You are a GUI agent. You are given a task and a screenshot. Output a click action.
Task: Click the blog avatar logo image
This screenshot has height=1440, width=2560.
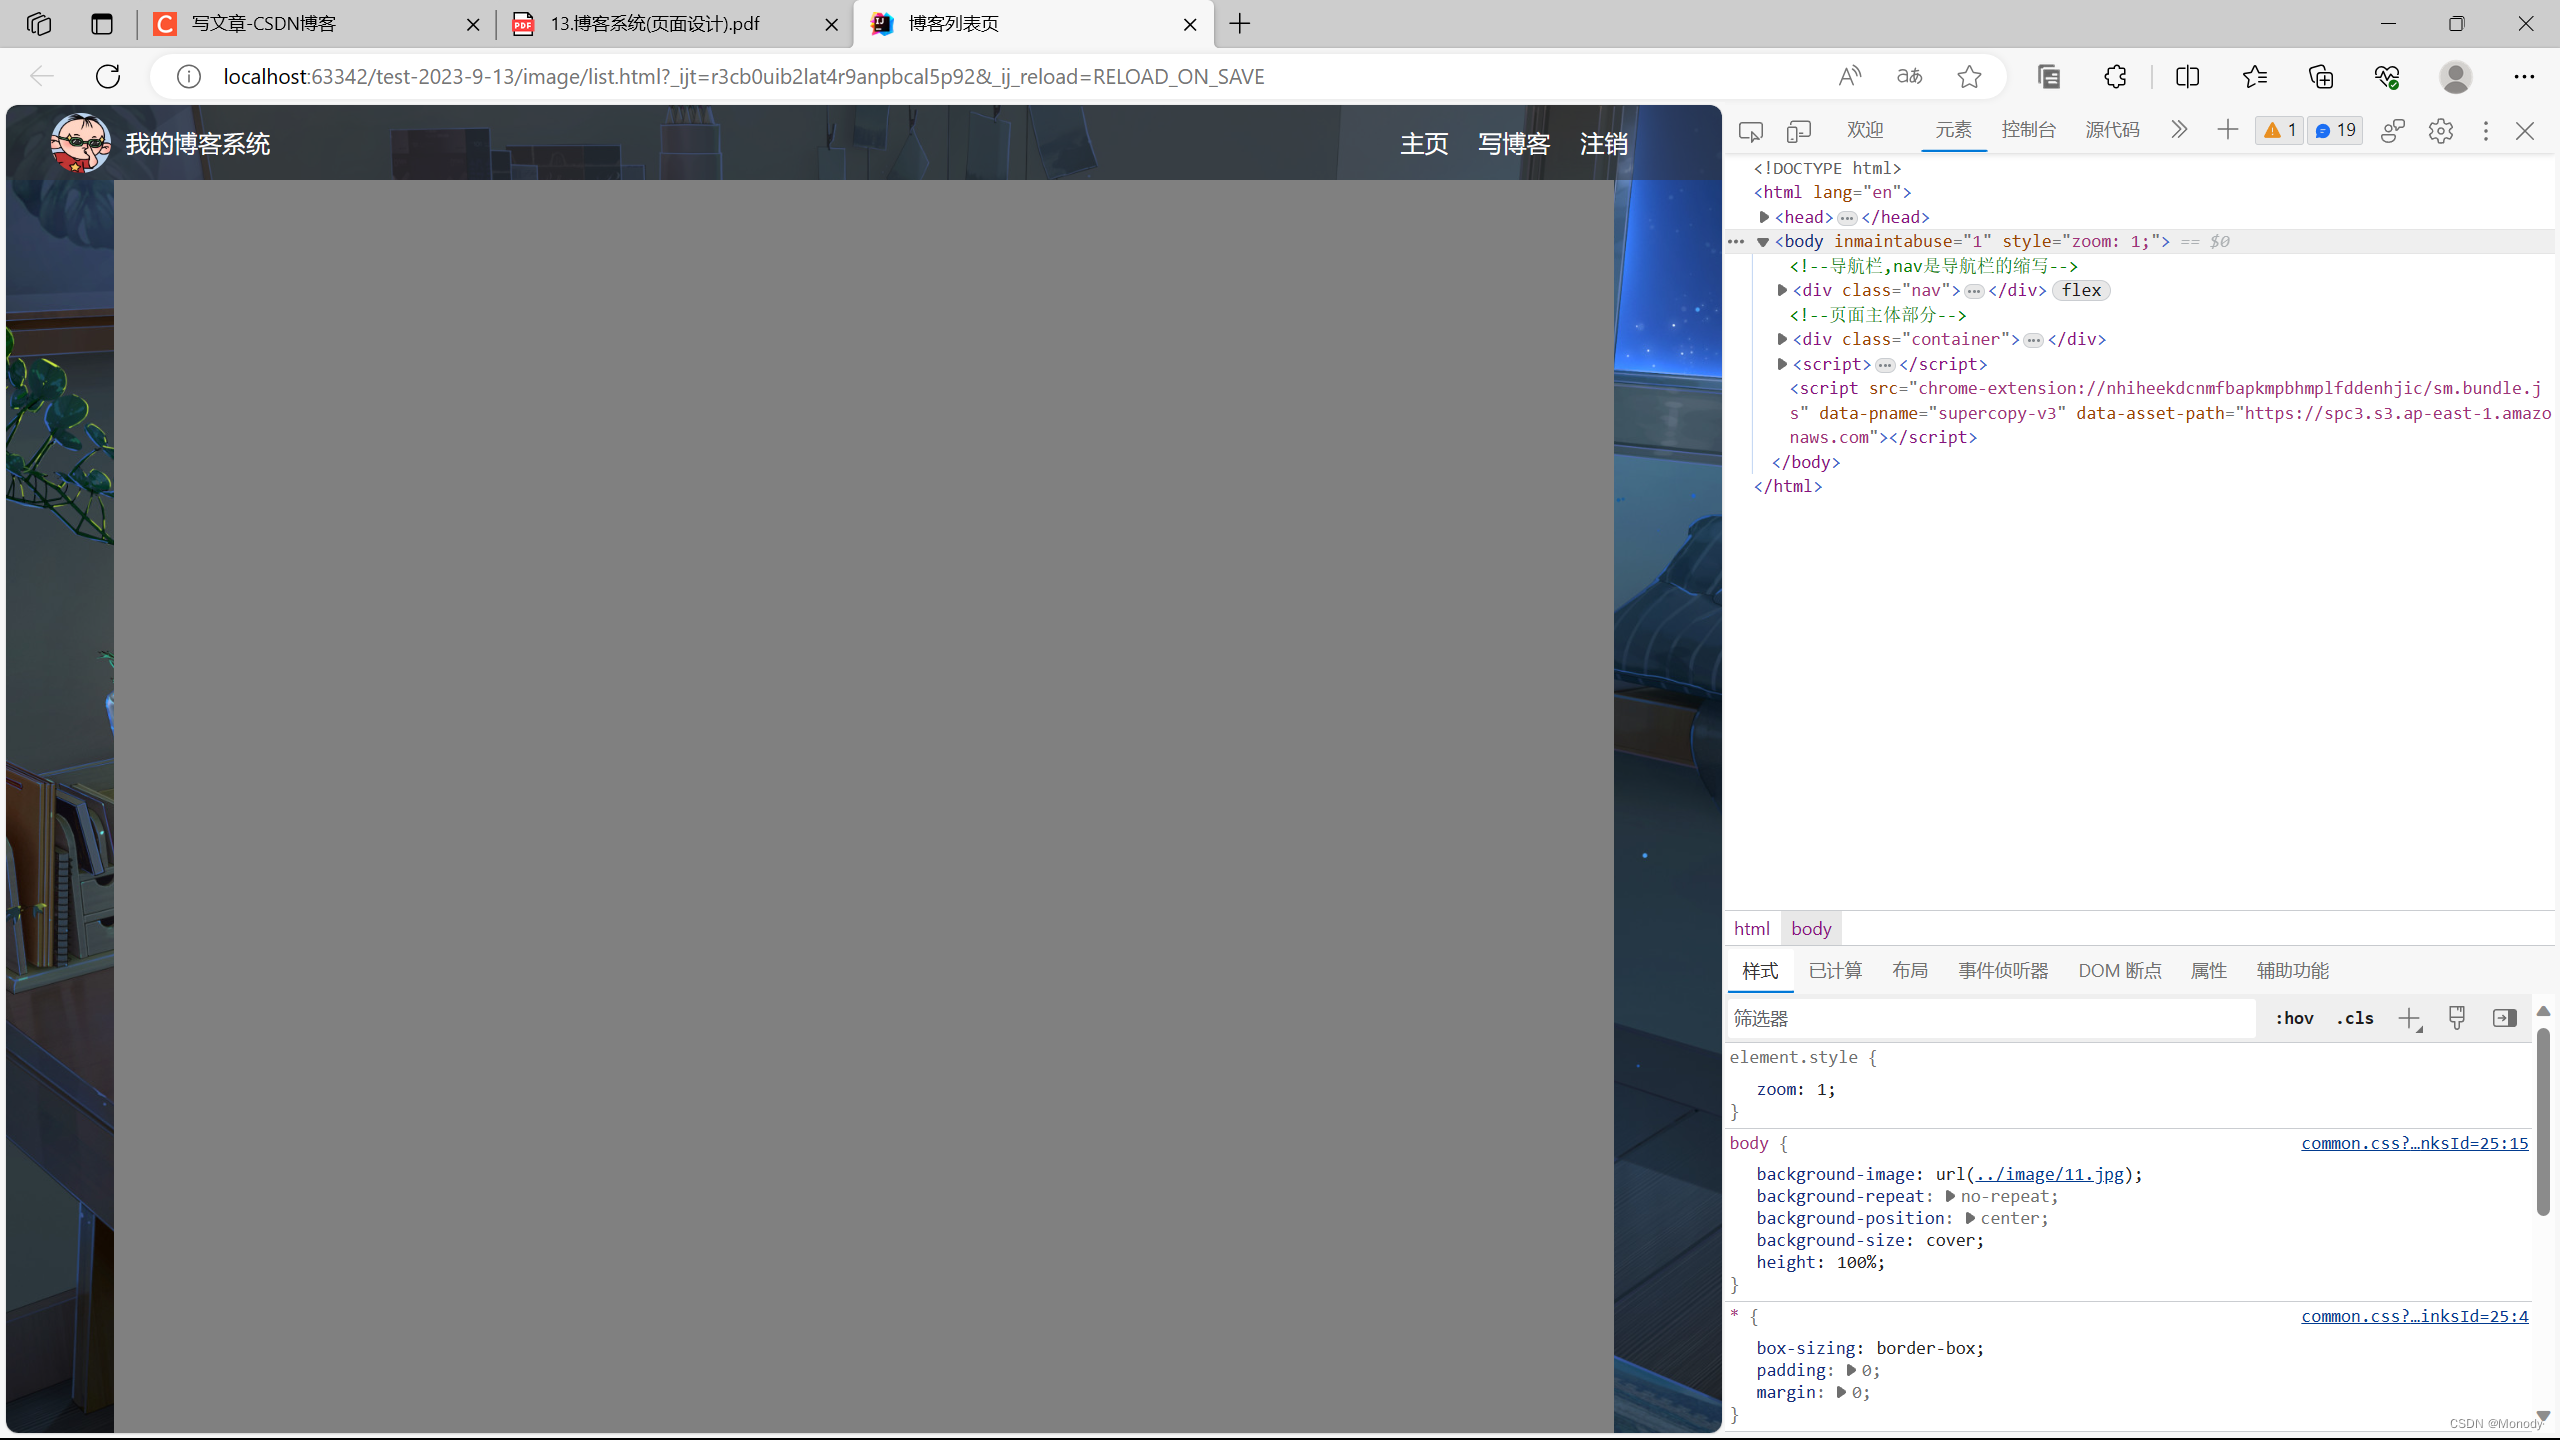(81, 143)
